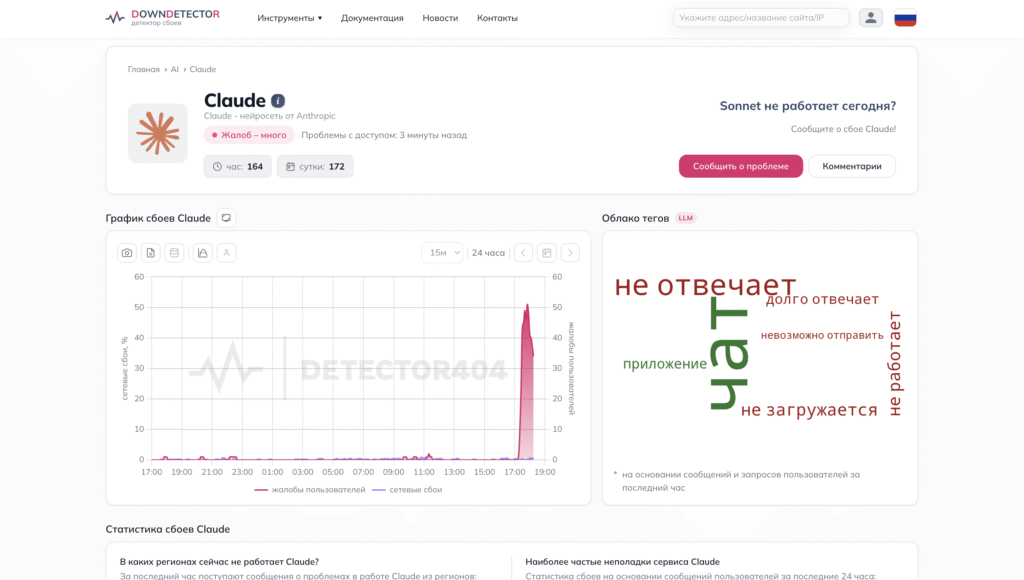The height and width of the screenshot is (580, 1024).
Task: Click the daily complaints counter 172
Action: click(315, 167)
